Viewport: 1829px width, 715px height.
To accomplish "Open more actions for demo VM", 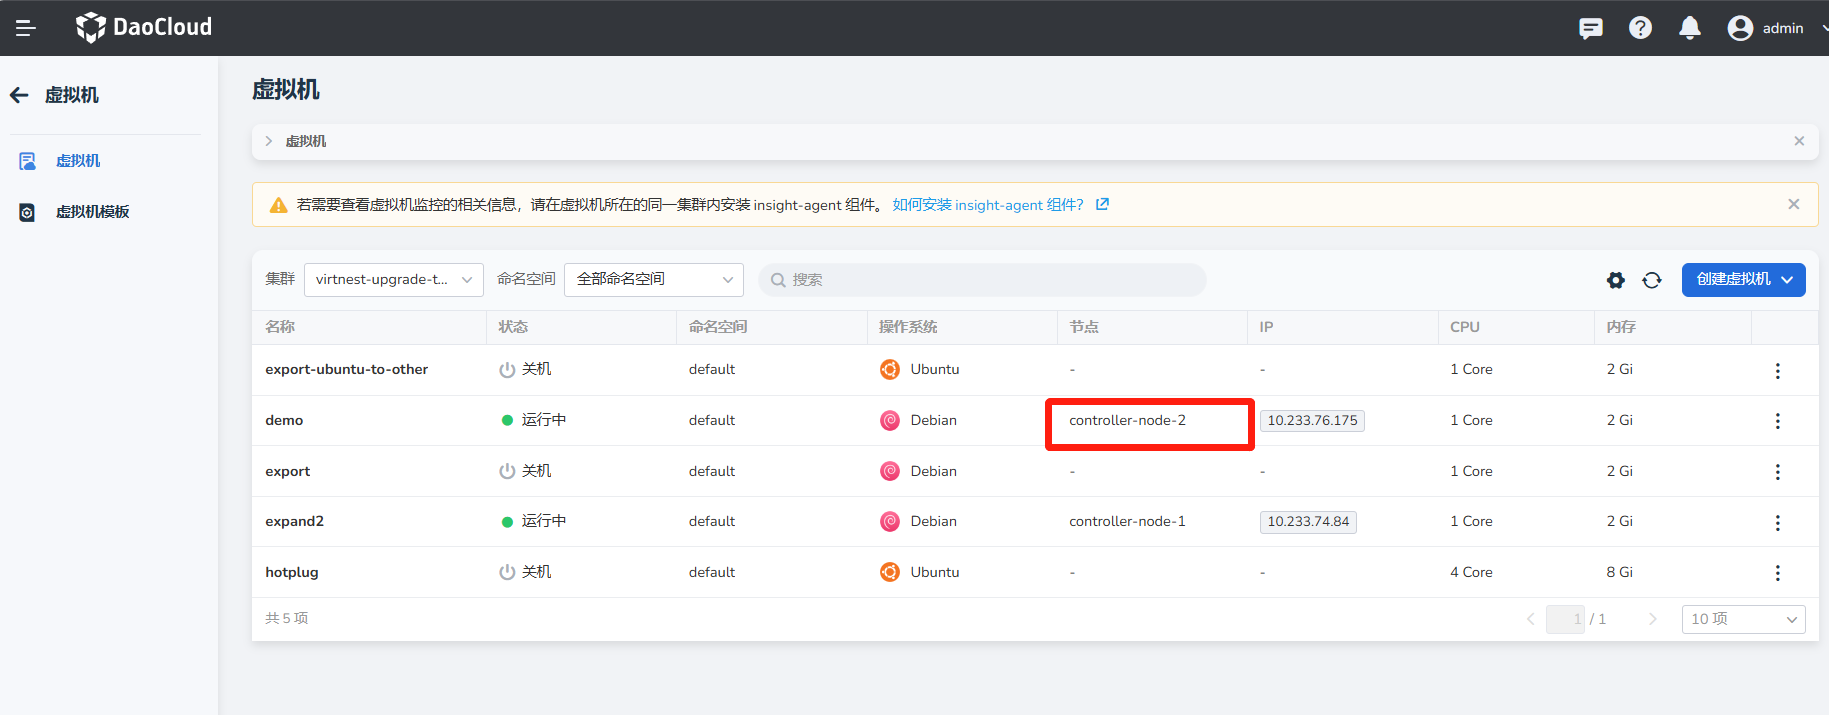I will click(1777, 421).
